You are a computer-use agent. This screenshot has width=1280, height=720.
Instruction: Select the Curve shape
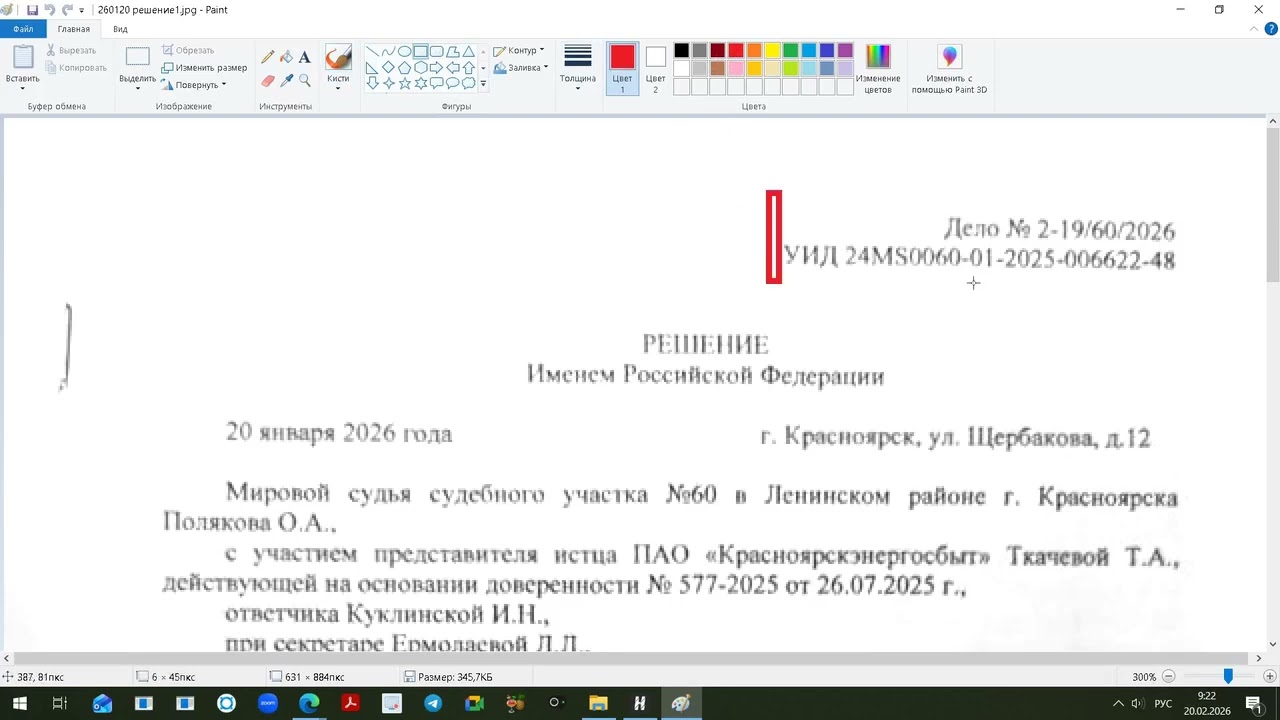388,51
